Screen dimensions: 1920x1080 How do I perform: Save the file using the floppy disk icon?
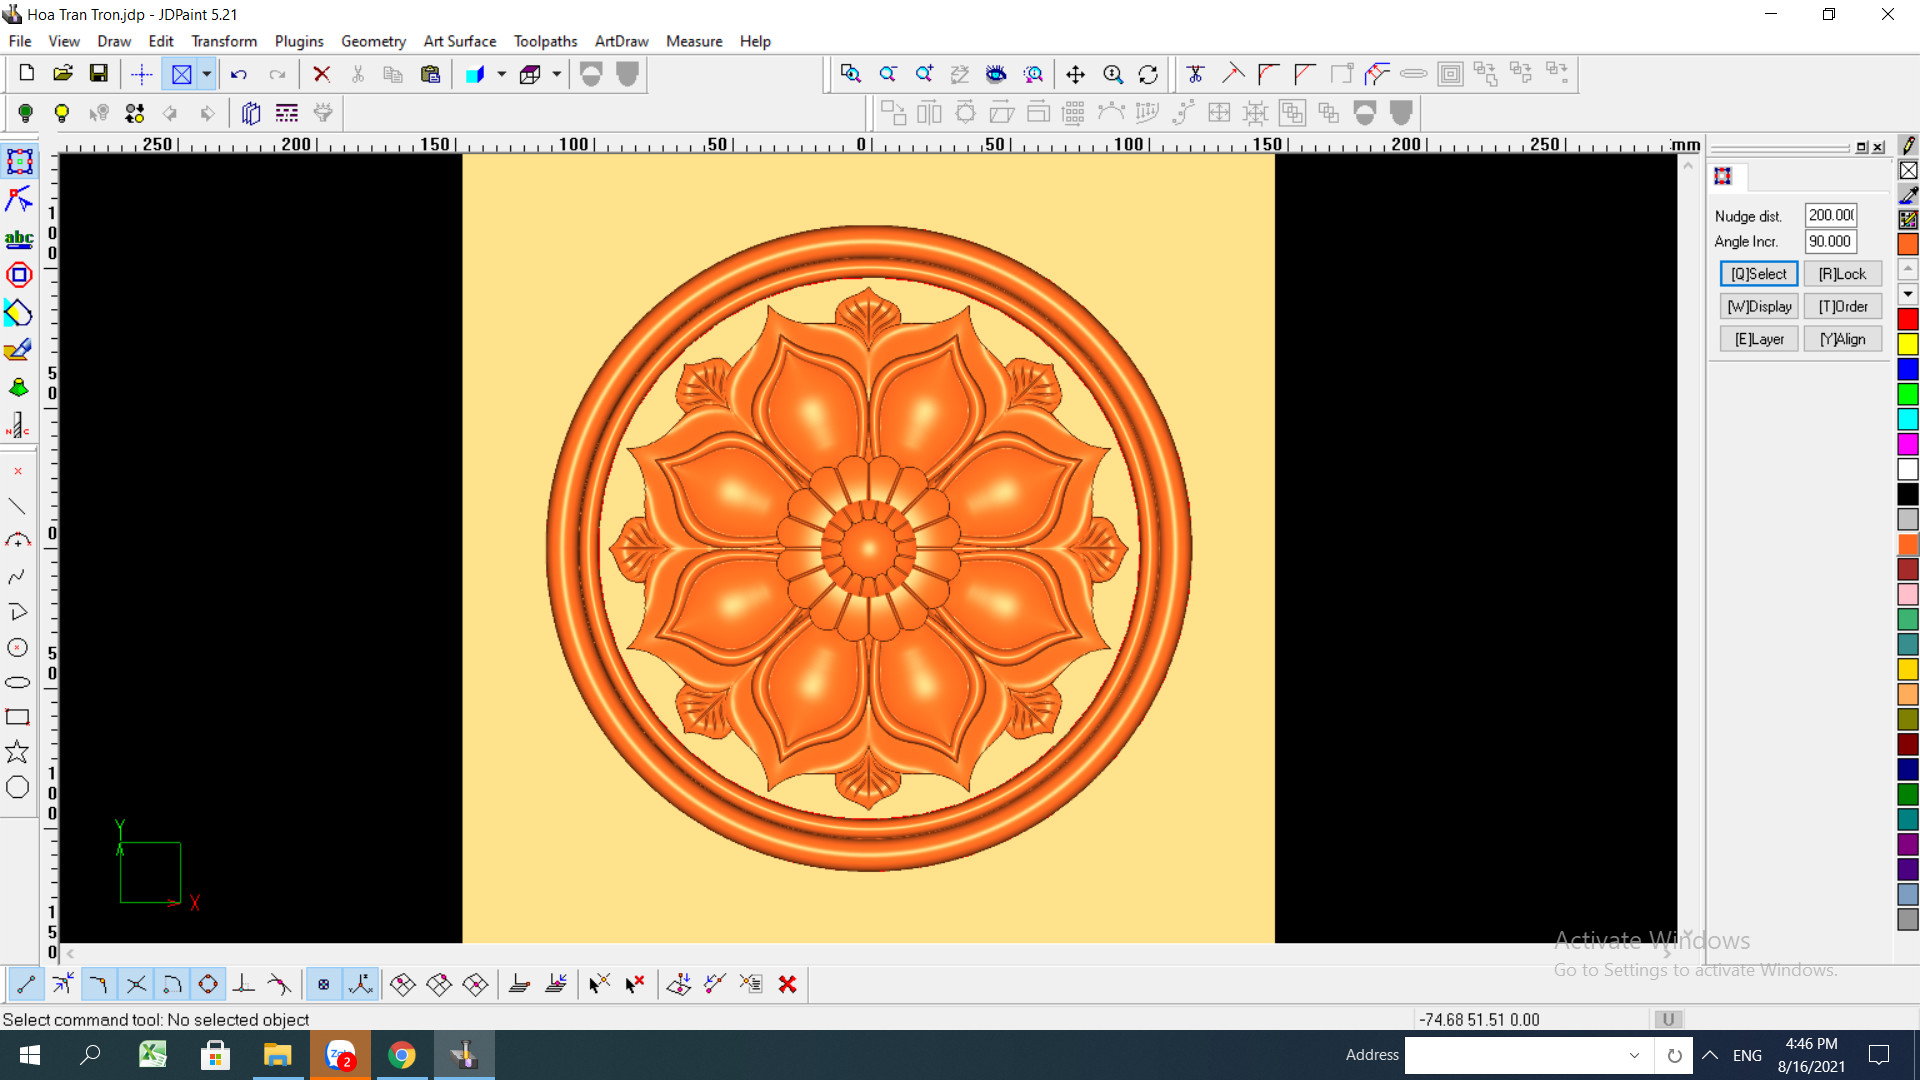point(98,74)
